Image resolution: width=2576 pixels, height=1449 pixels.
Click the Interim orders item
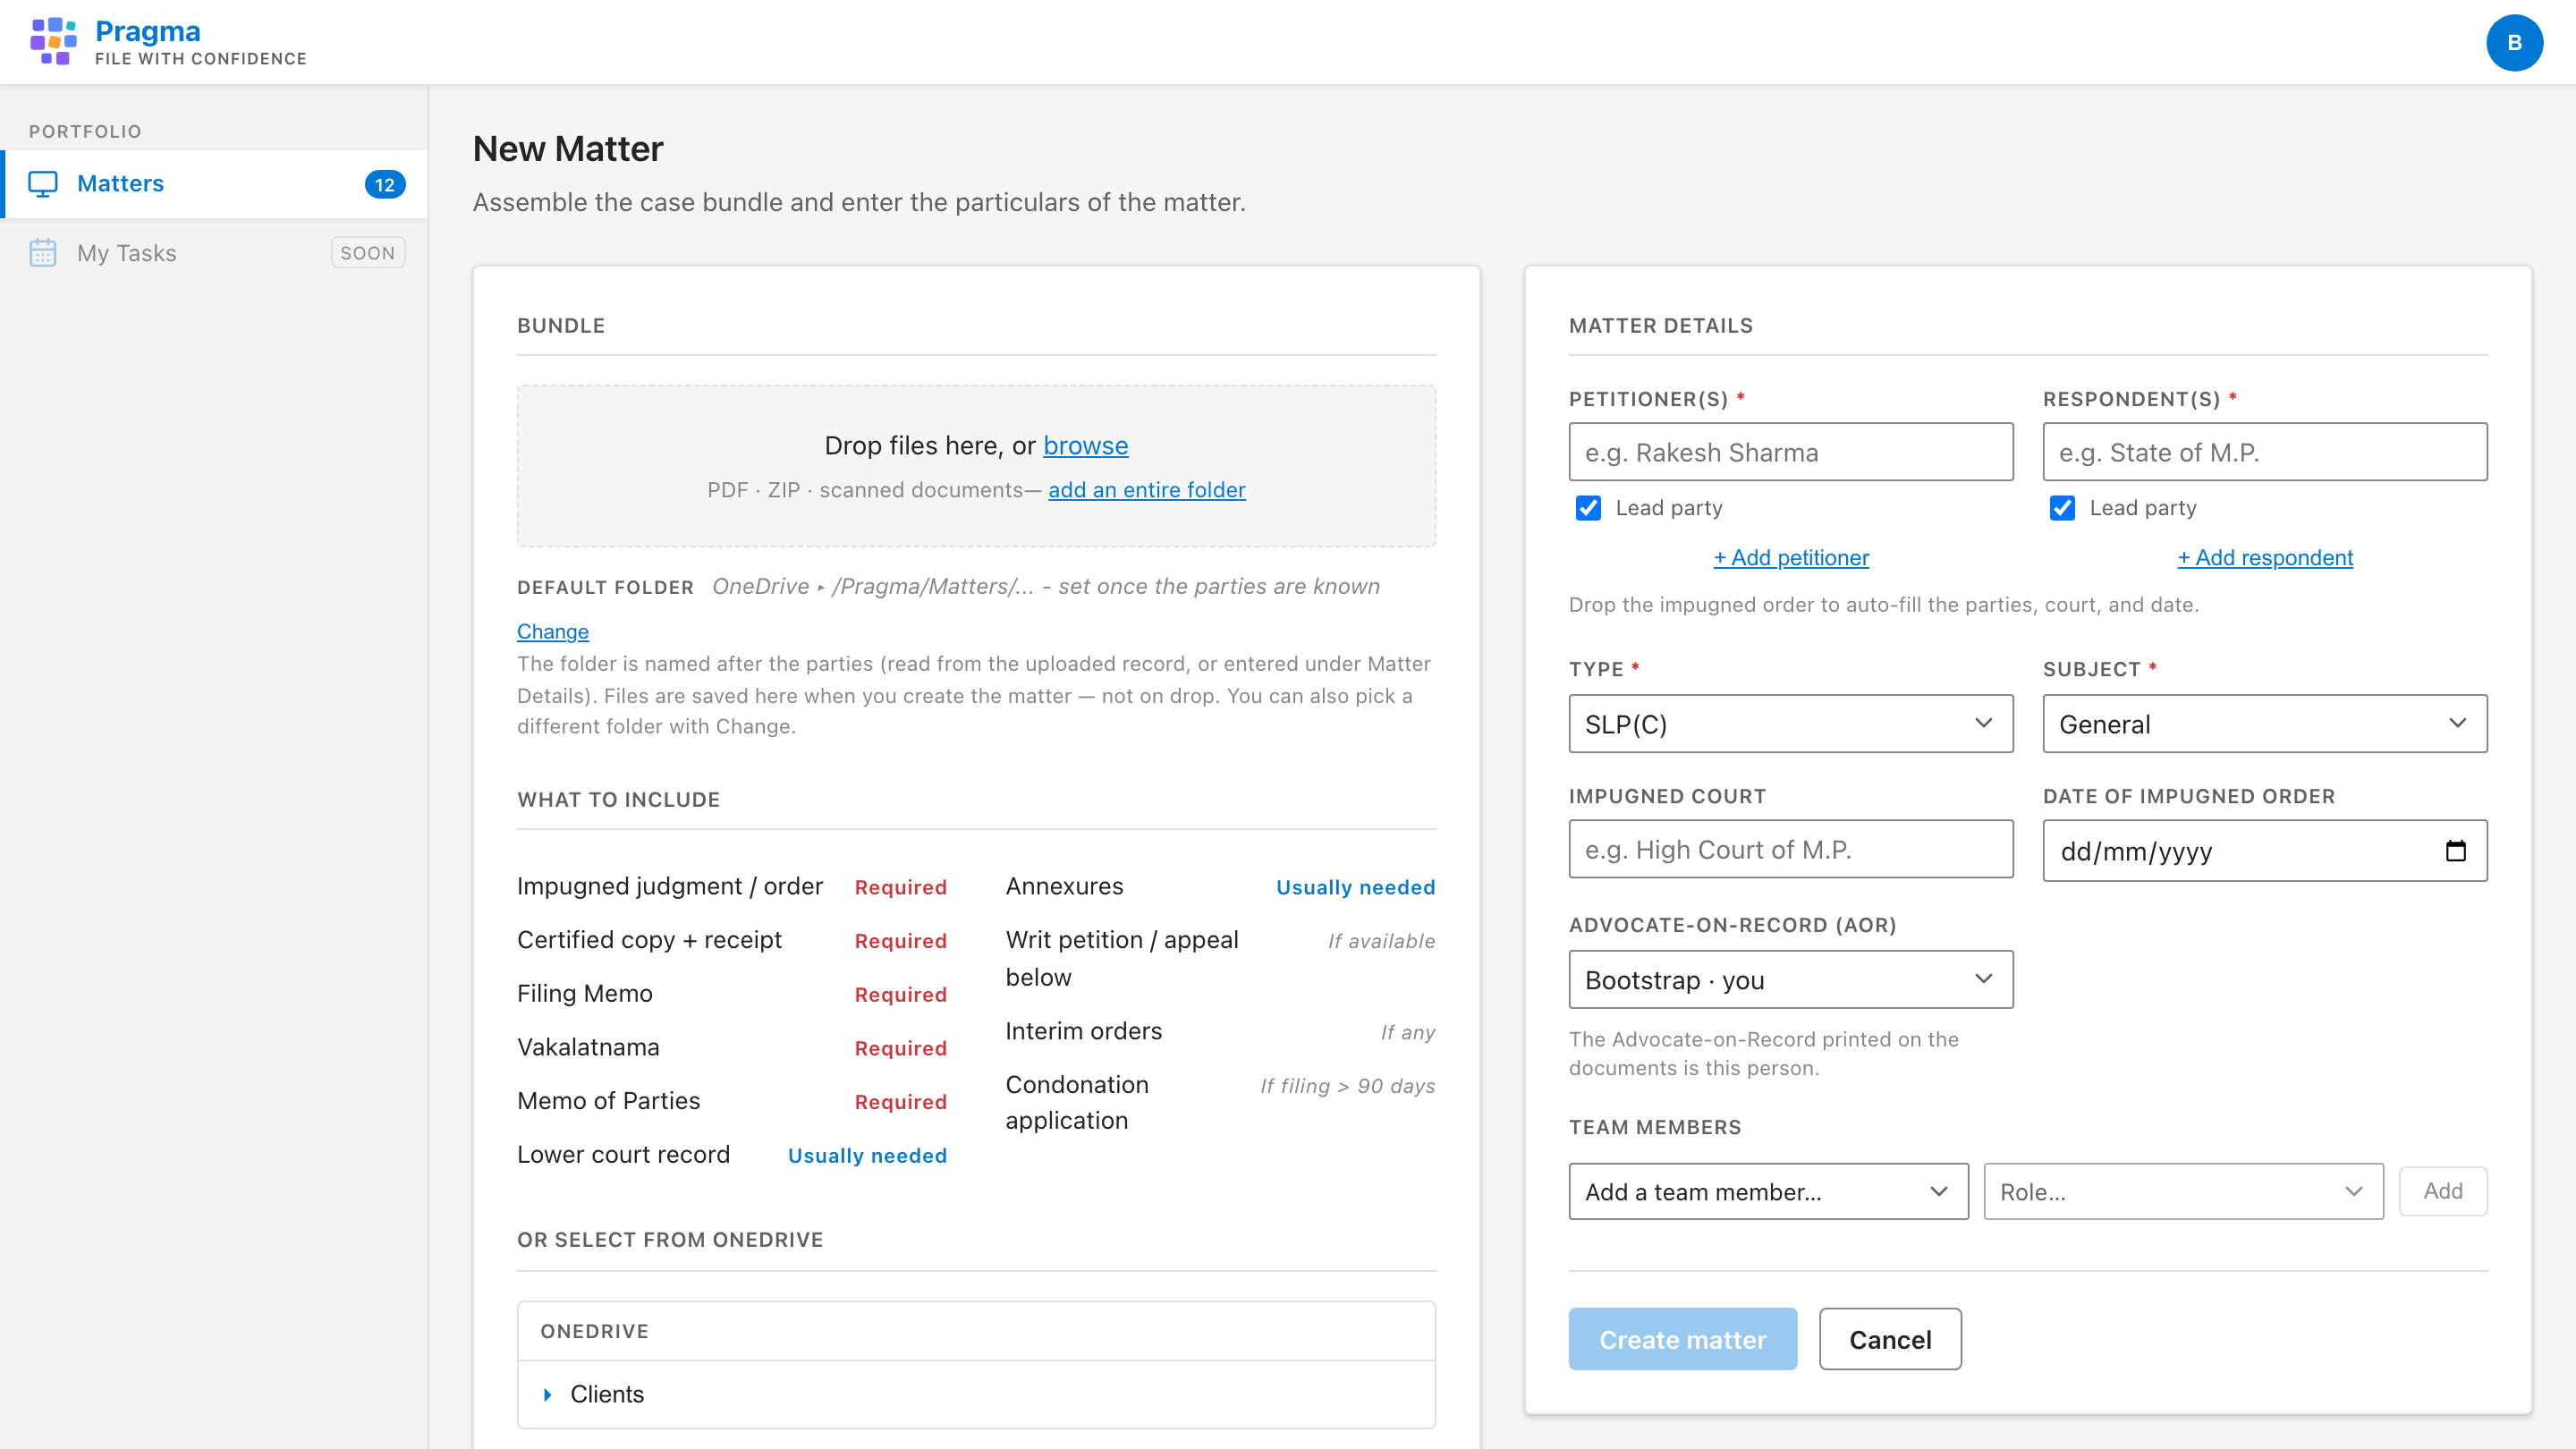(x=1083, y=1031)
